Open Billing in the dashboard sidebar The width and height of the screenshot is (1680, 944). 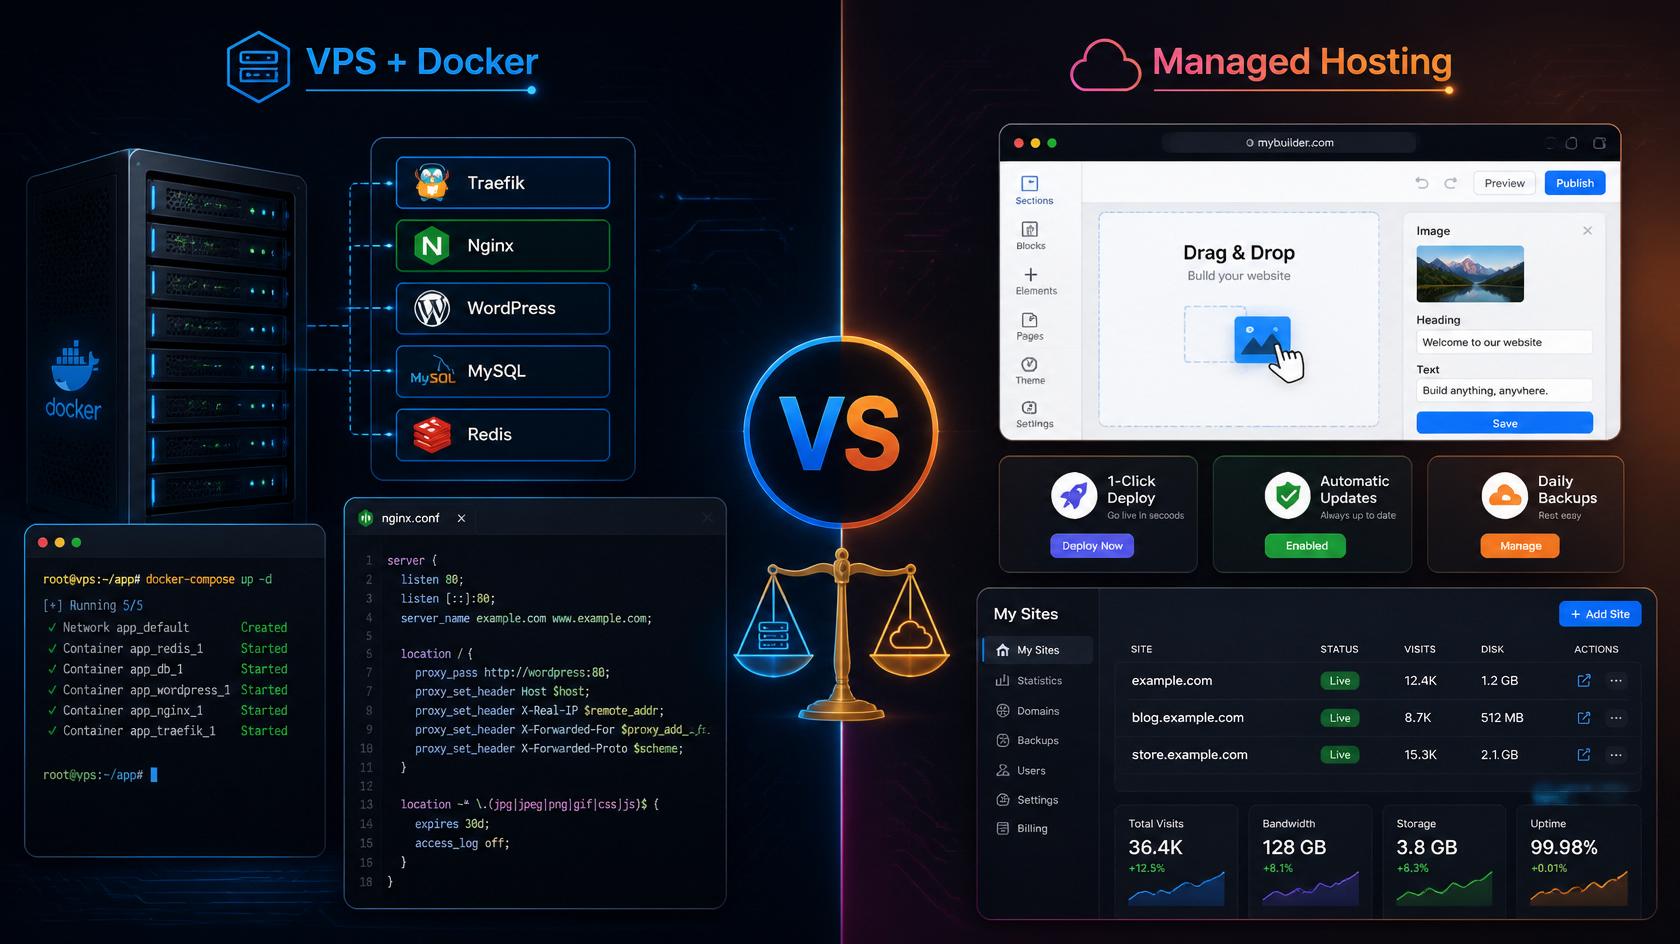[1022, 829]
